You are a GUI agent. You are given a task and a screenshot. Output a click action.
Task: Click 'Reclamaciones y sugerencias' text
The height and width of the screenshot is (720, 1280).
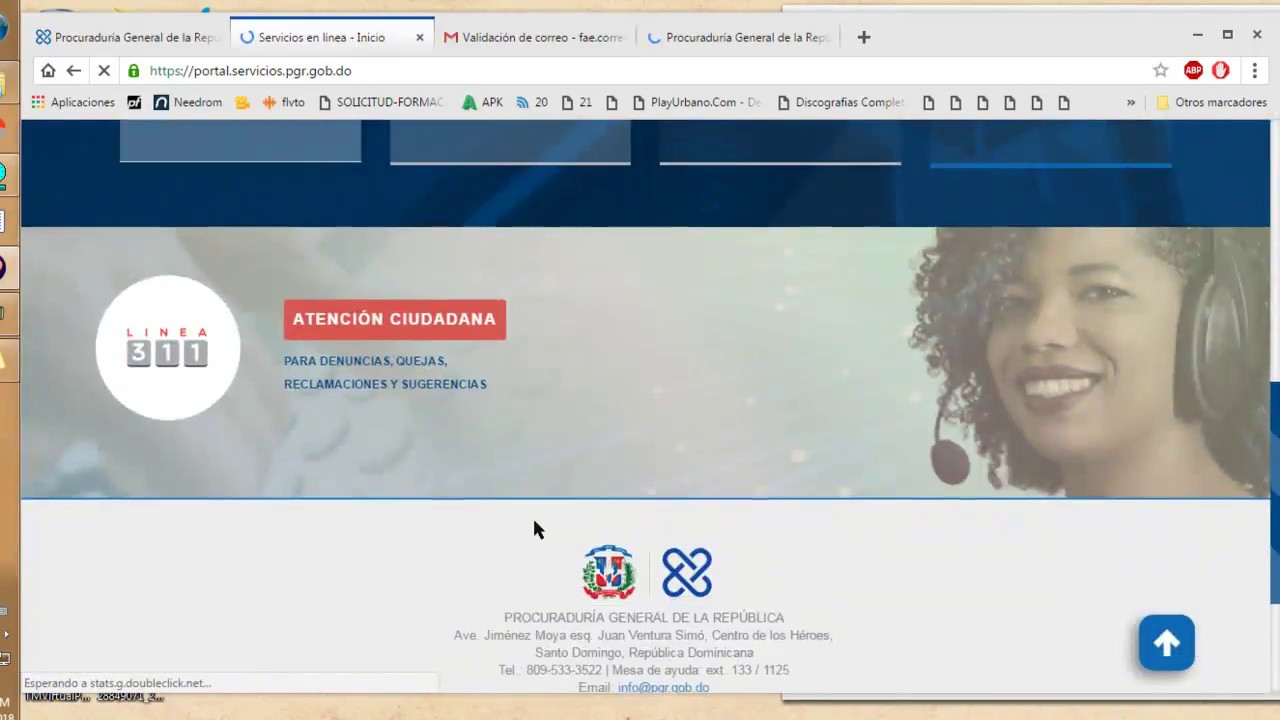coord(385,384)
